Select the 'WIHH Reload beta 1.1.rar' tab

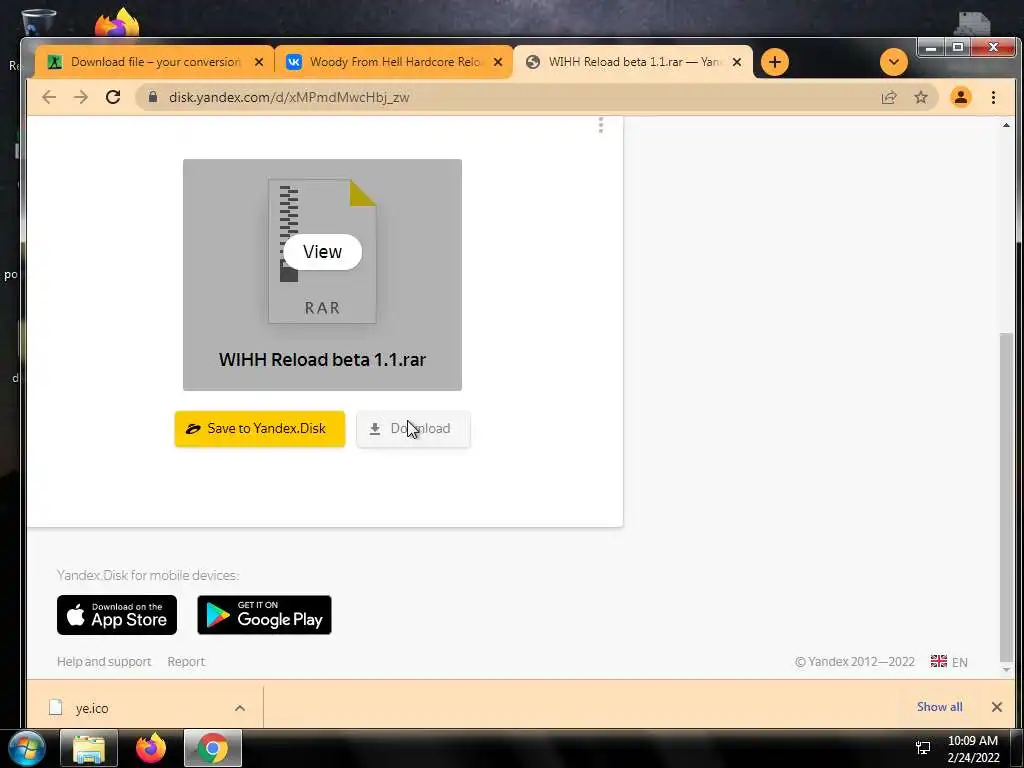pyautogui.click(x=634, y=62)
